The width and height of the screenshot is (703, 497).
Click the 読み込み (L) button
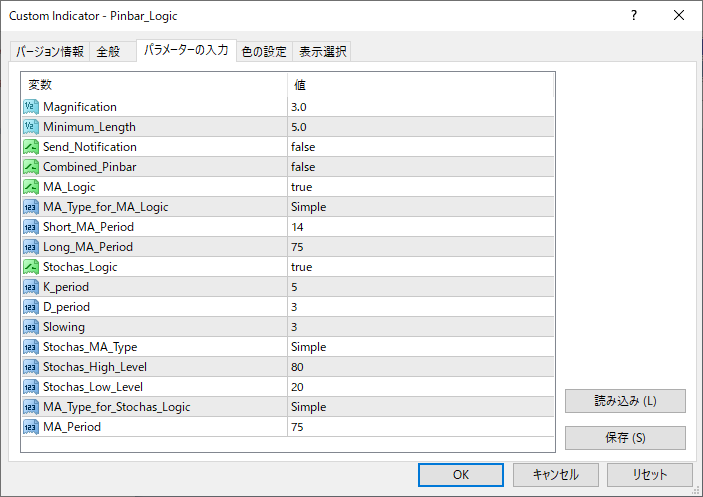point(625,401)
